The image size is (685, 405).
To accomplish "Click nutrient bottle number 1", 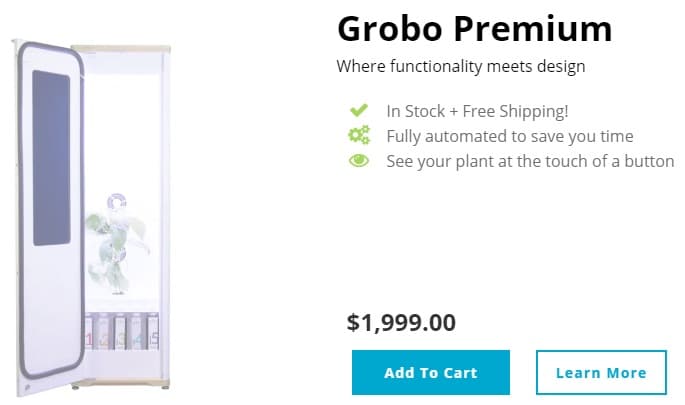I will 87,337.
